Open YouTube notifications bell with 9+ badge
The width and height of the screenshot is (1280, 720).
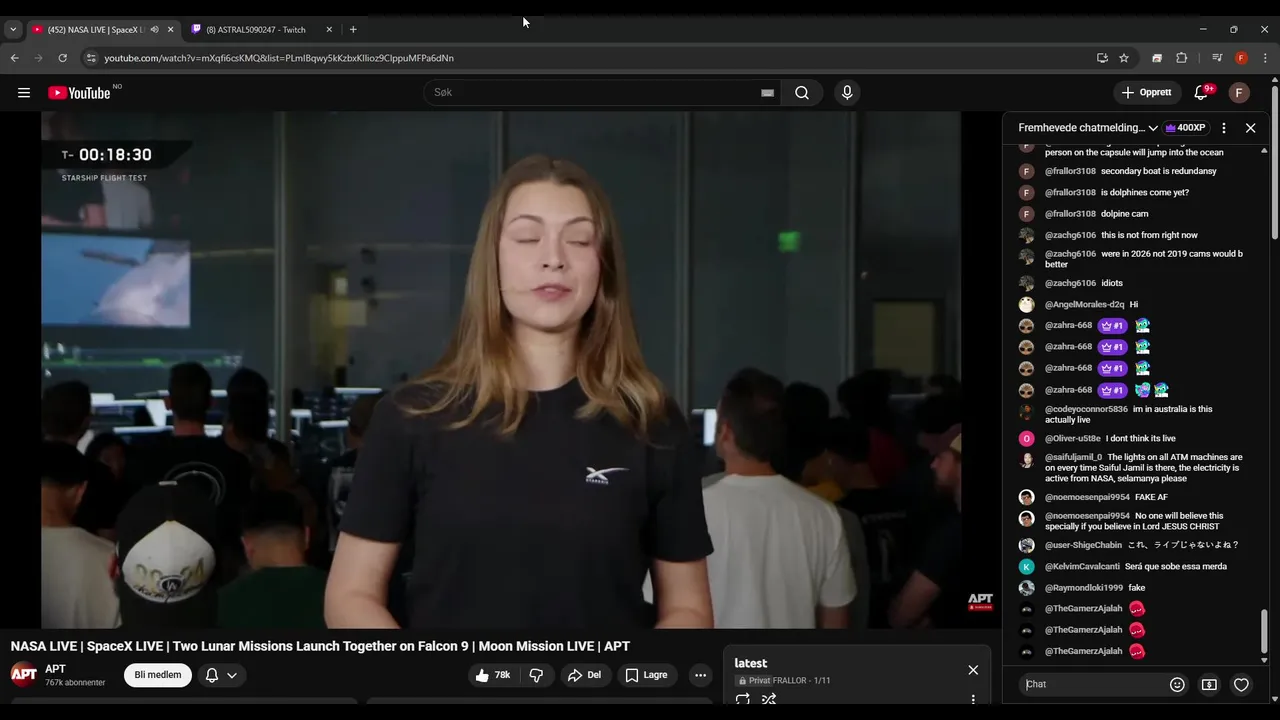tap(1202, 93)
